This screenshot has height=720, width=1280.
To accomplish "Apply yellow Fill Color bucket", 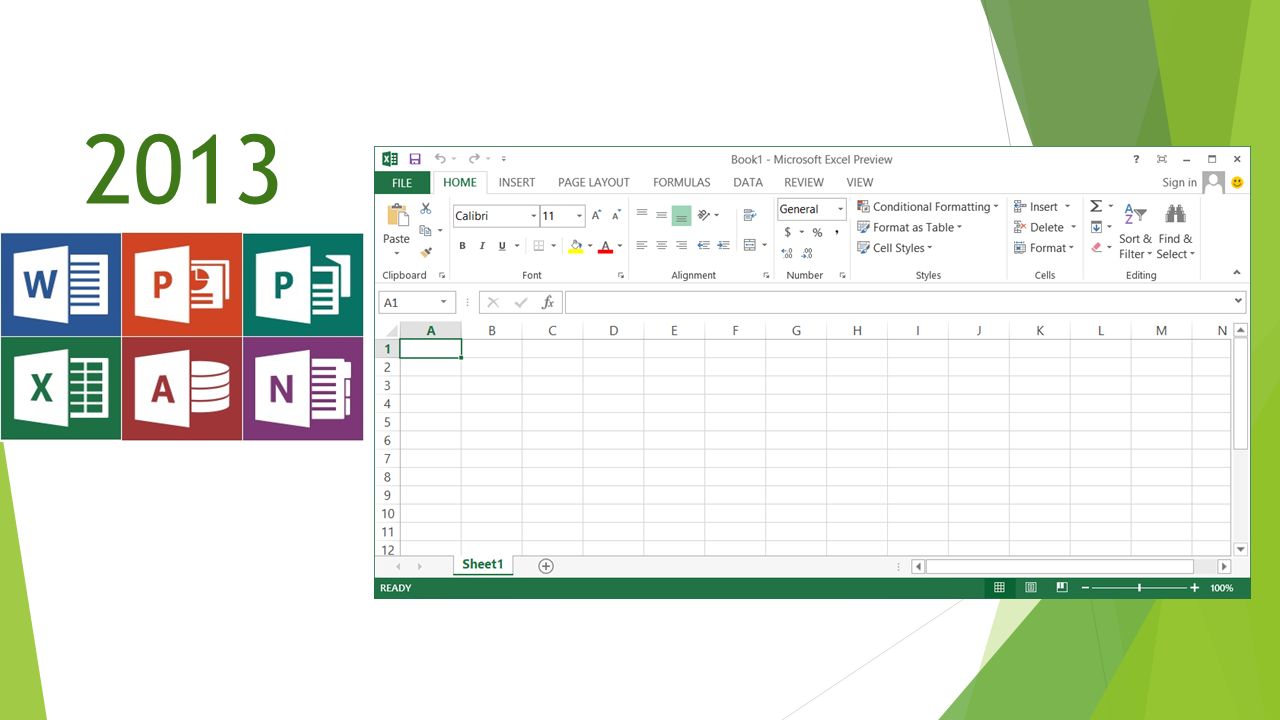I will 575,246.
